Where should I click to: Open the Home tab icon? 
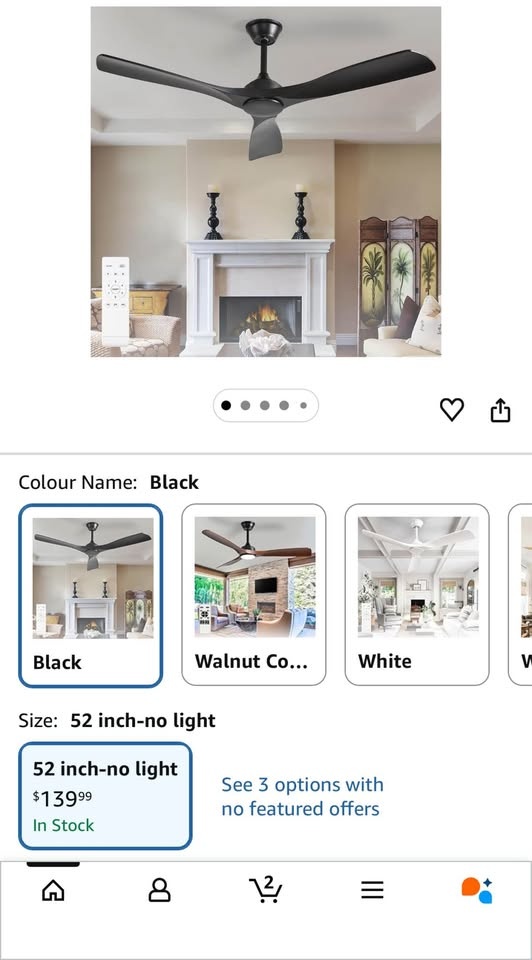click(x=53, y=890)
